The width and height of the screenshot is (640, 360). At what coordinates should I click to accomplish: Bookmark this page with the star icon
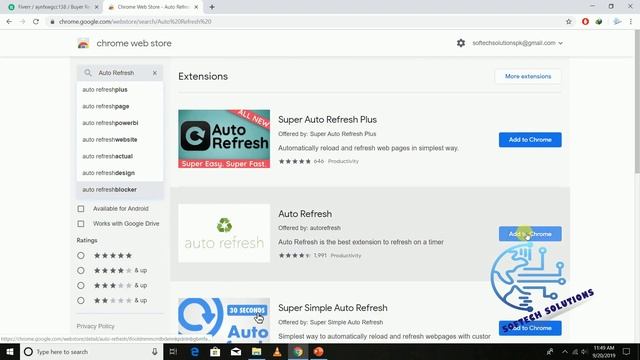(569, 22)
